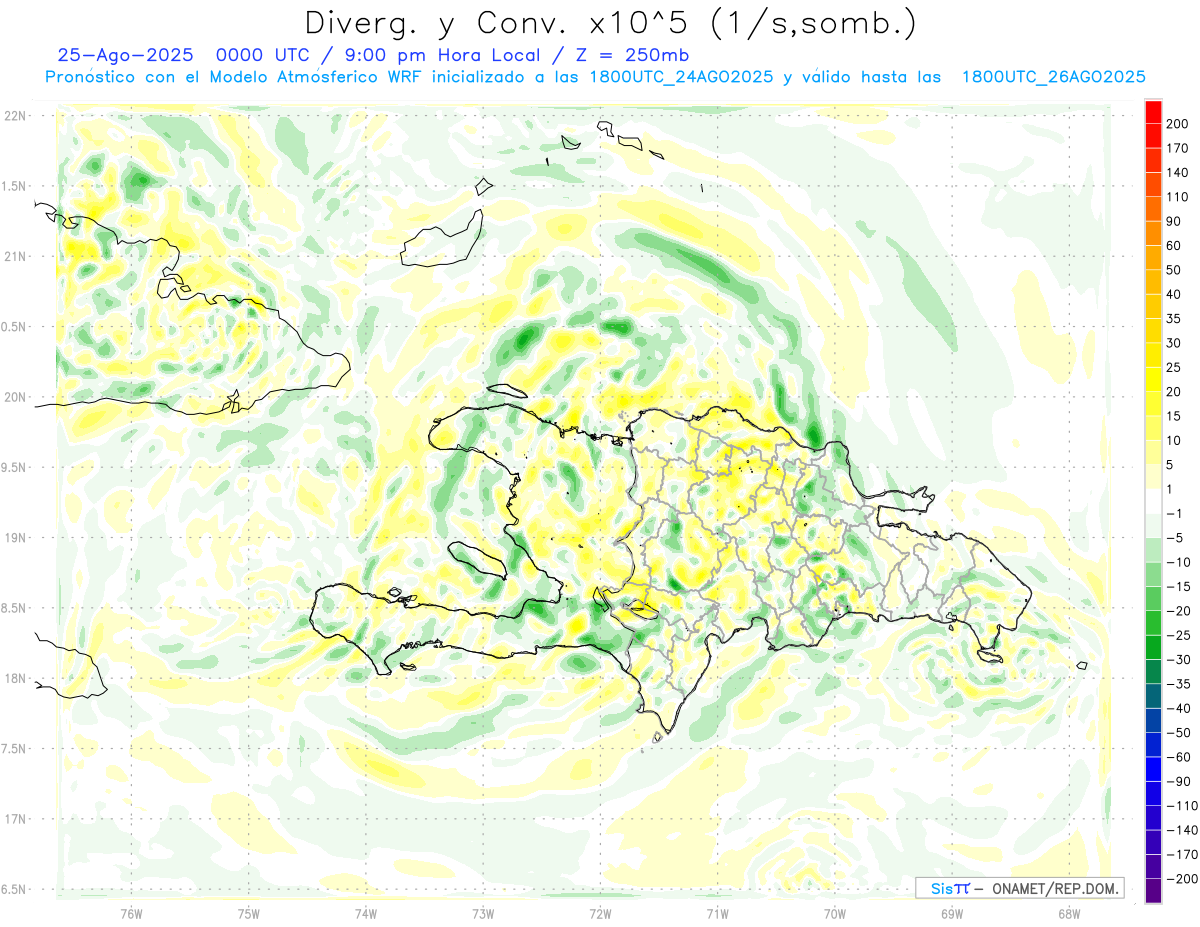Click colorbar label '35' (positive)
Viewport: 1200px width, 927px height.
coord(1175,319)
